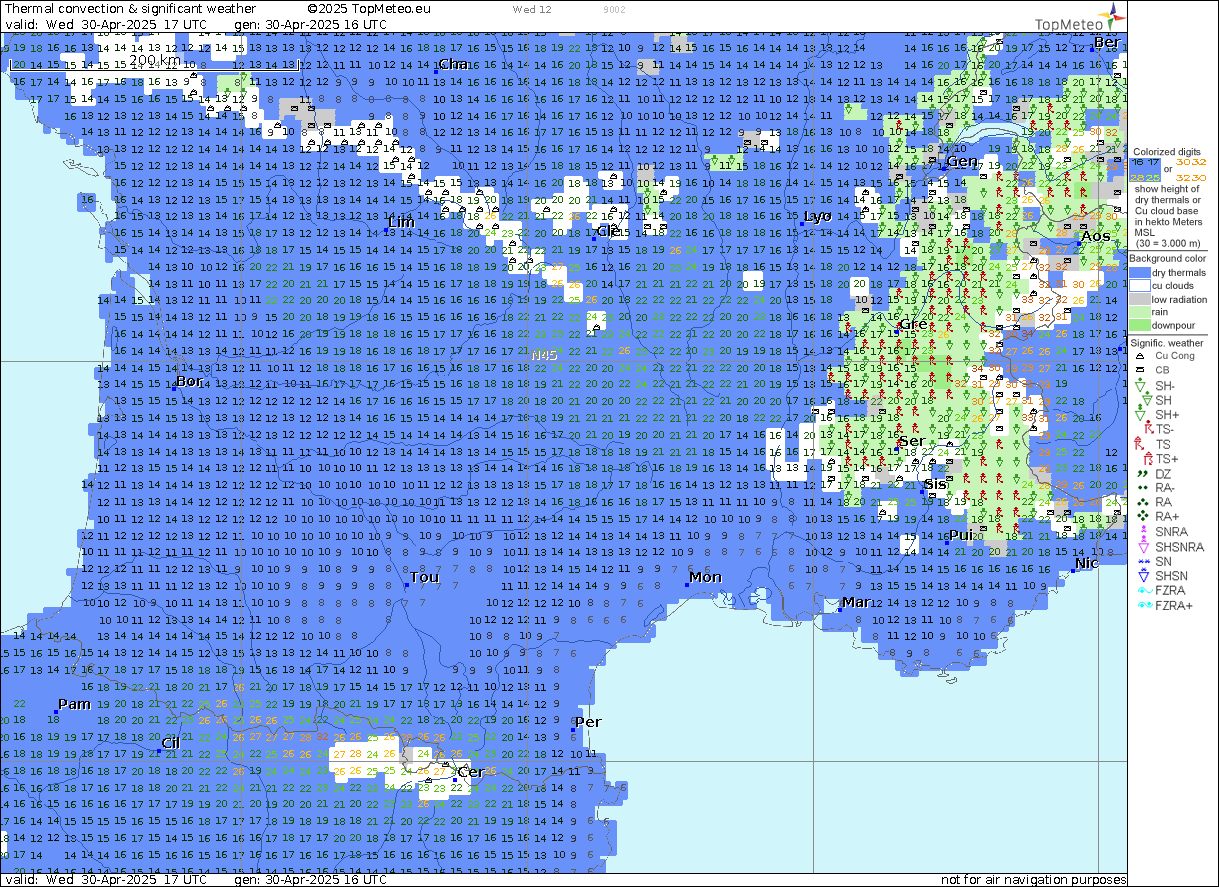Image resolution: width=1219 pixels, height=887 pixels.
Task: Click the orange 3032 digits sample
Action: coord(1191,160)
